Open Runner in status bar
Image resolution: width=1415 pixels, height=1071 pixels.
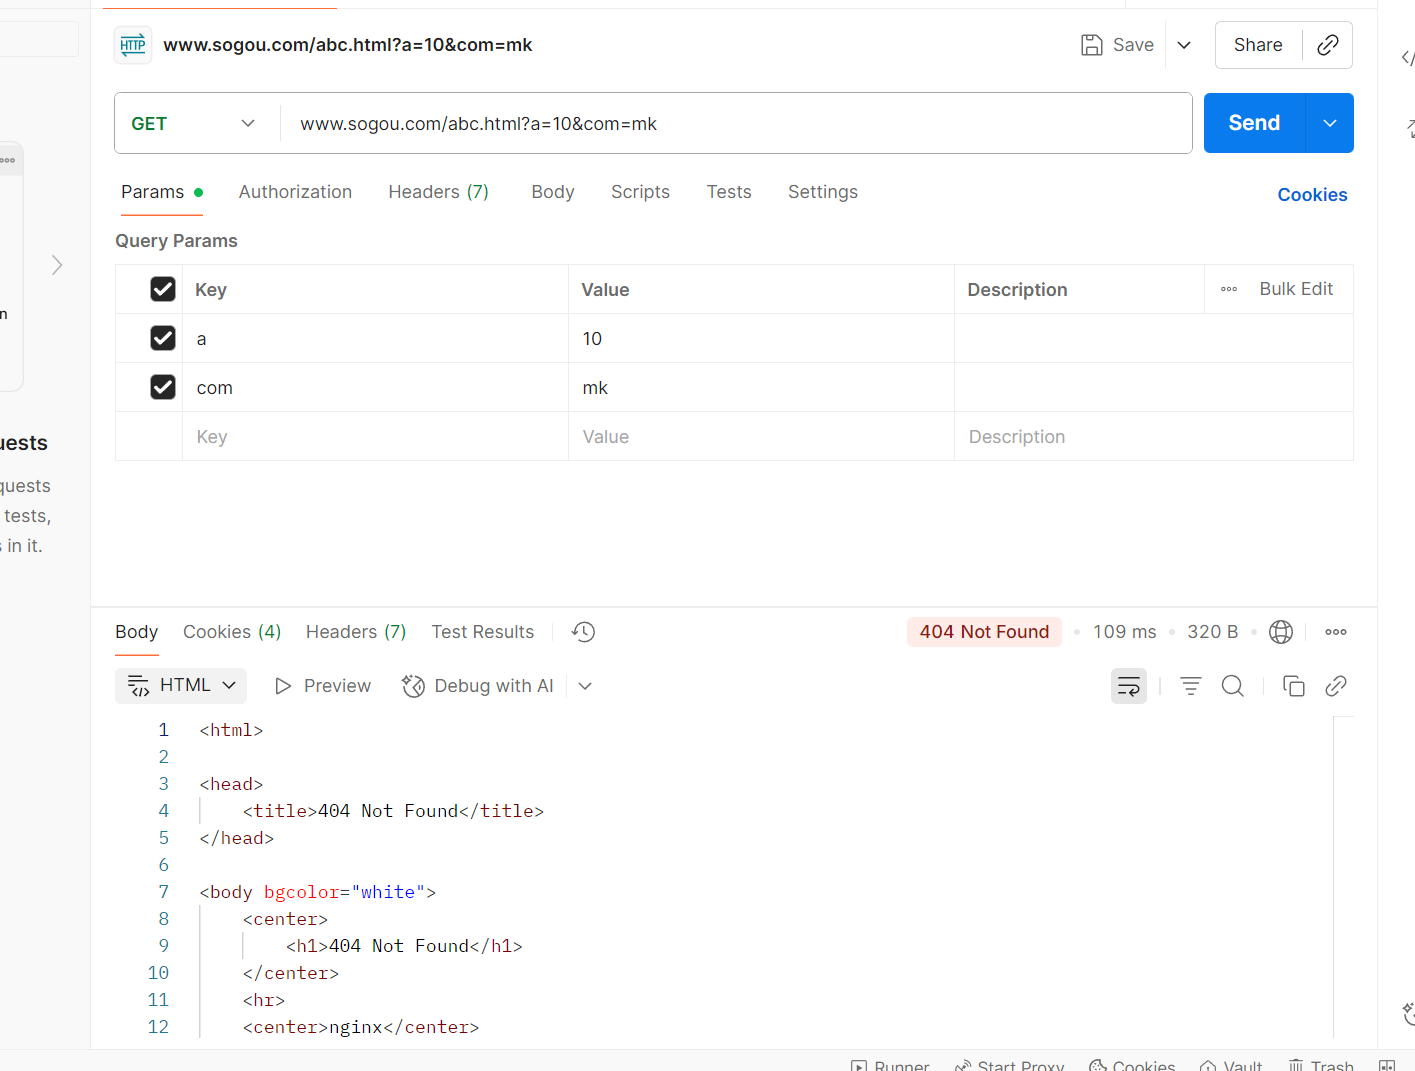pyautogui.click(x=890, y=1066)
